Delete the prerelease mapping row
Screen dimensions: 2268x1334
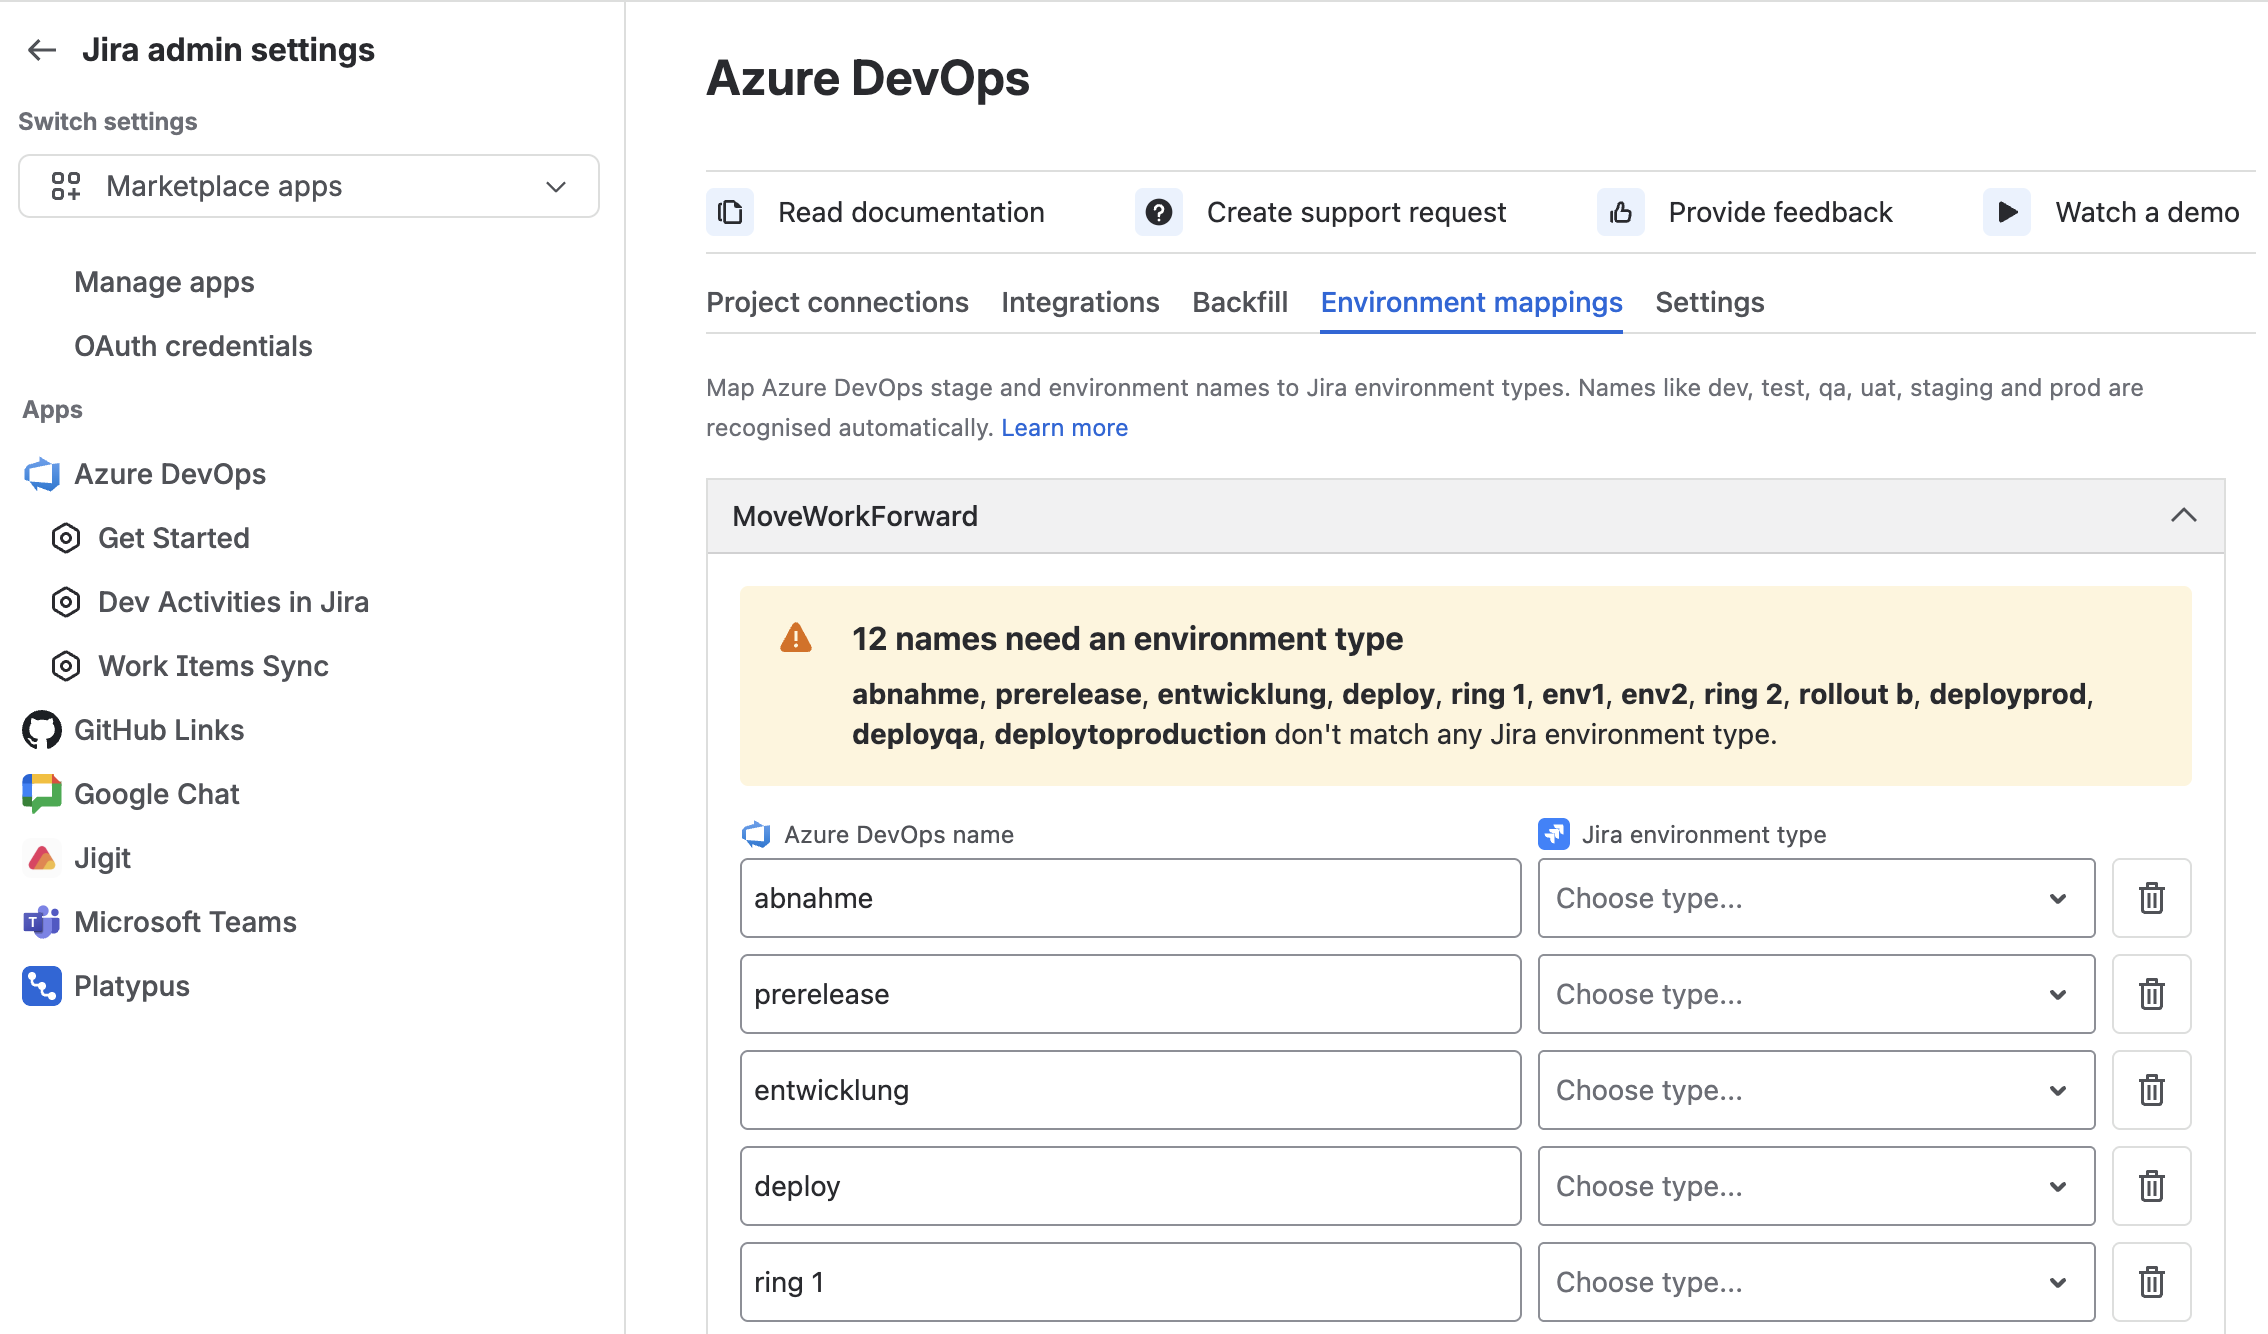point(2152,994)
